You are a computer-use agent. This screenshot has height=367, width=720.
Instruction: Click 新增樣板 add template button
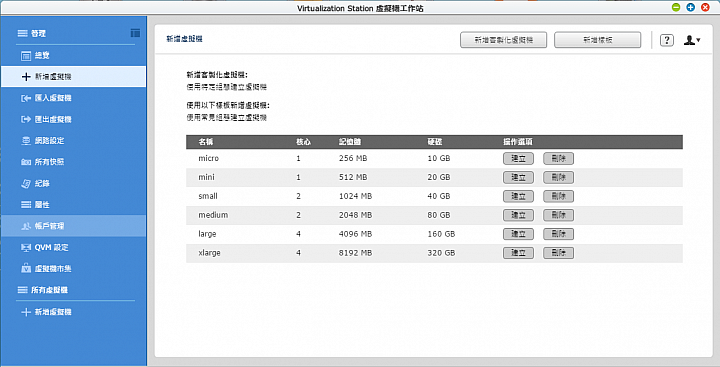click(x=597, y=40)
